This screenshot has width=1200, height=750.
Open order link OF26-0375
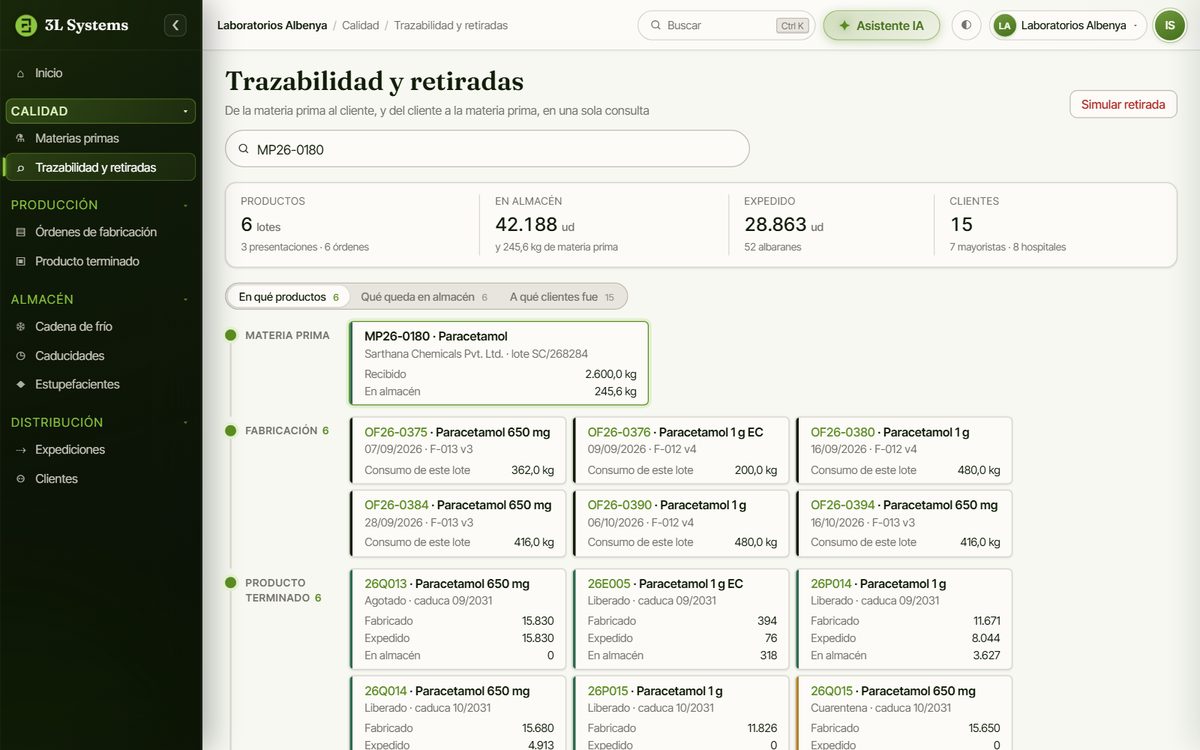(x=396, y=432)
